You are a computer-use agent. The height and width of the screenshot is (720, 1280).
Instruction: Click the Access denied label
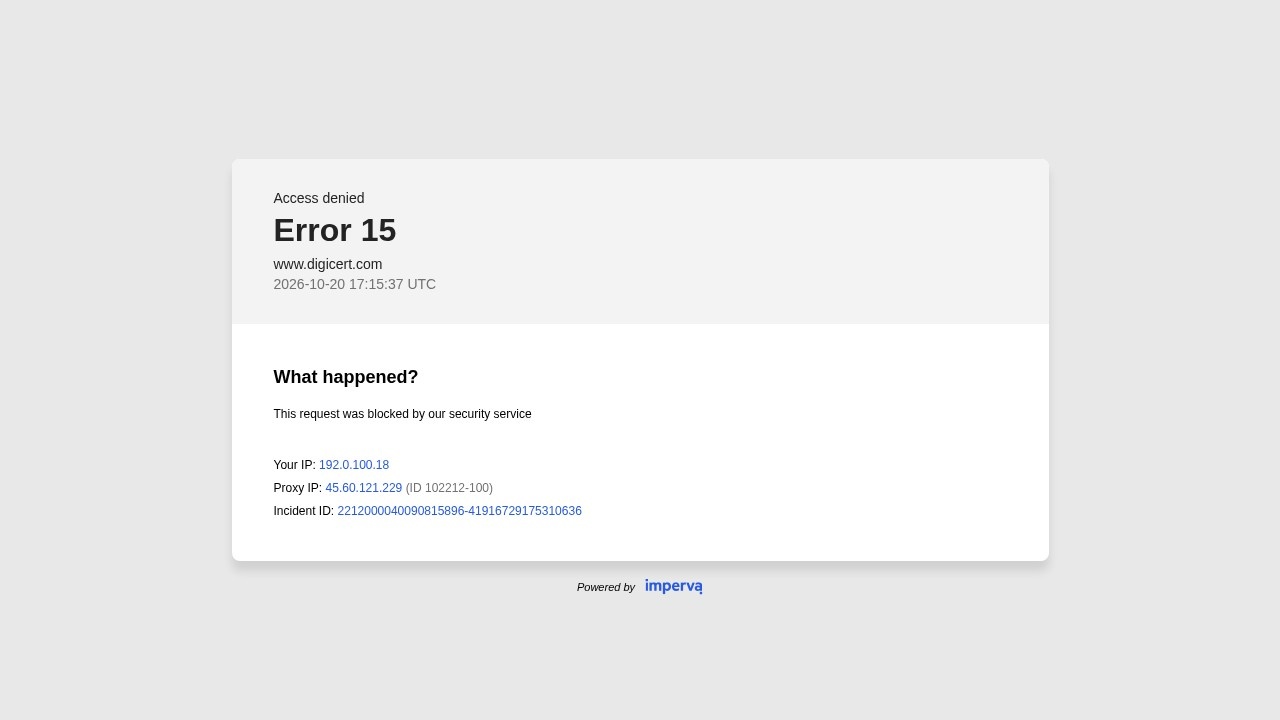point(319,198)
